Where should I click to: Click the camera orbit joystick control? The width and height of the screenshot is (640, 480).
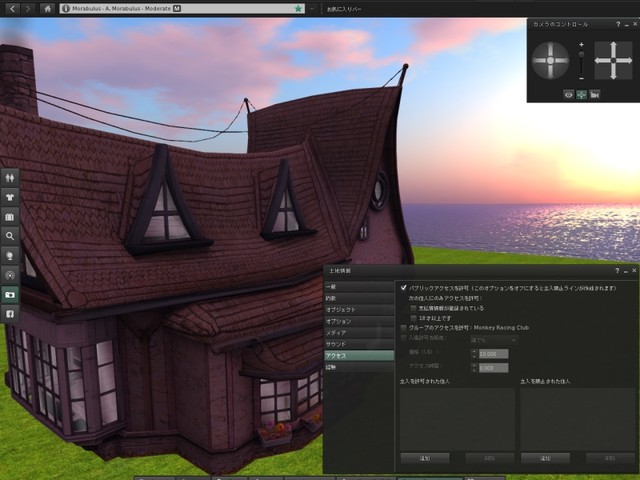pyautogui.click(x=550, y=60)
